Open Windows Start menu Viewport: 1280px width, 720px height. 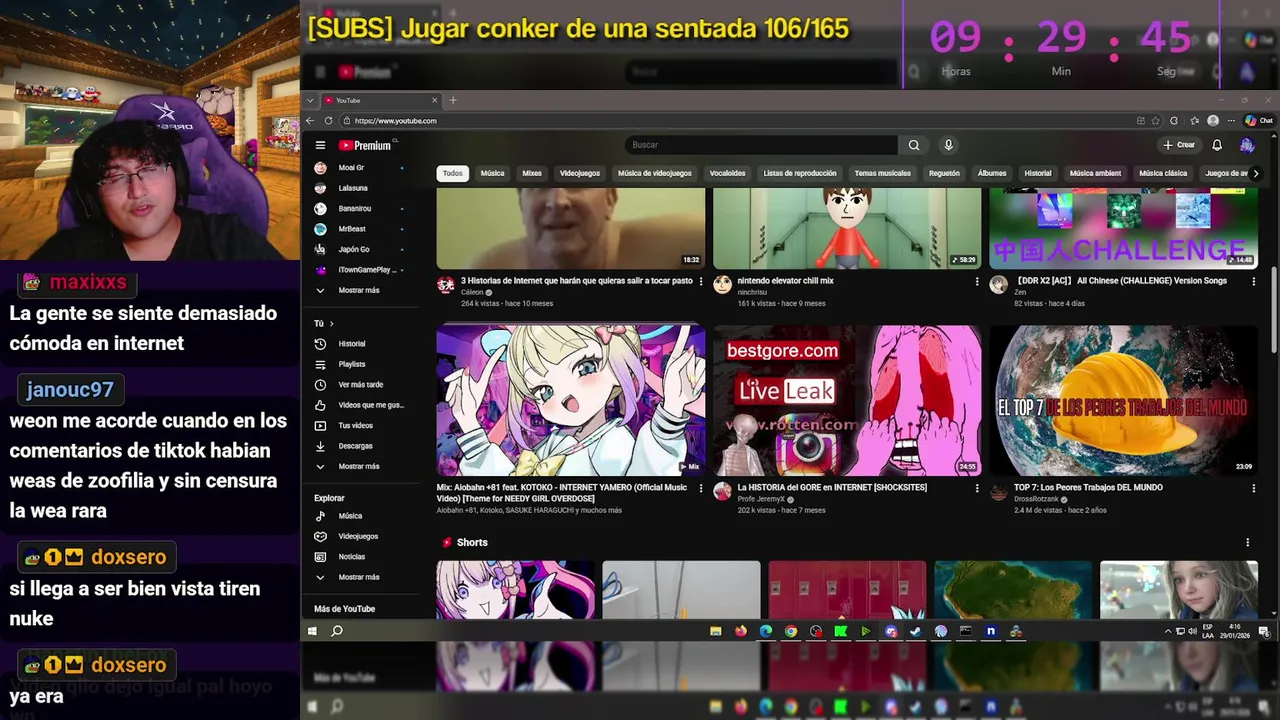[x=312, y=631]
